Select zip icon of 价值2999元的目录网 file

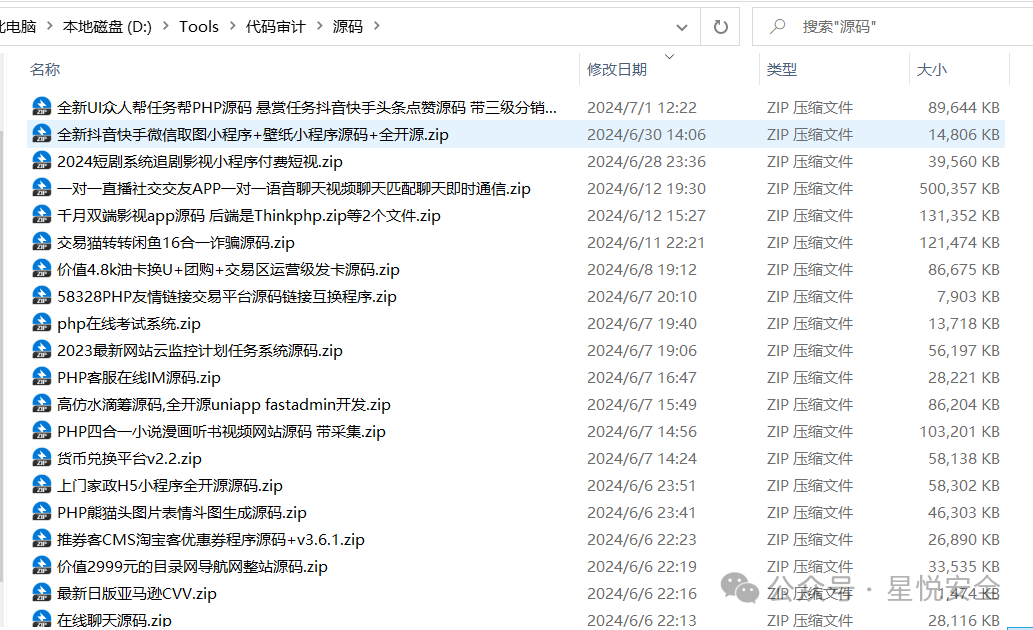coord(42,566)
